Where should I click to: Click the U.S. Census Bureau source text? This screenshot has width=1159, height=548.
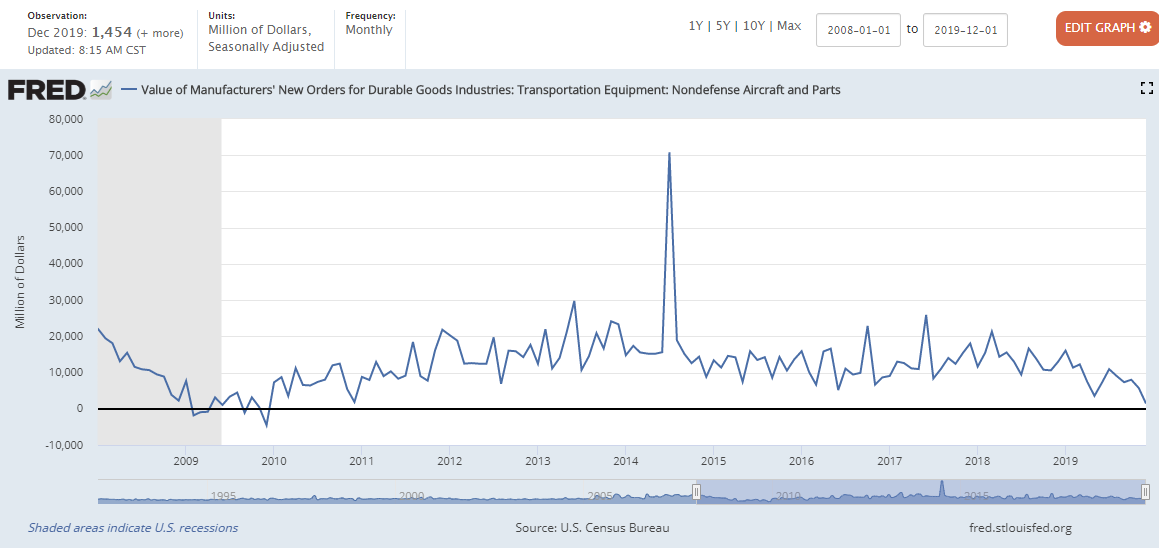[x=592, y=528]
